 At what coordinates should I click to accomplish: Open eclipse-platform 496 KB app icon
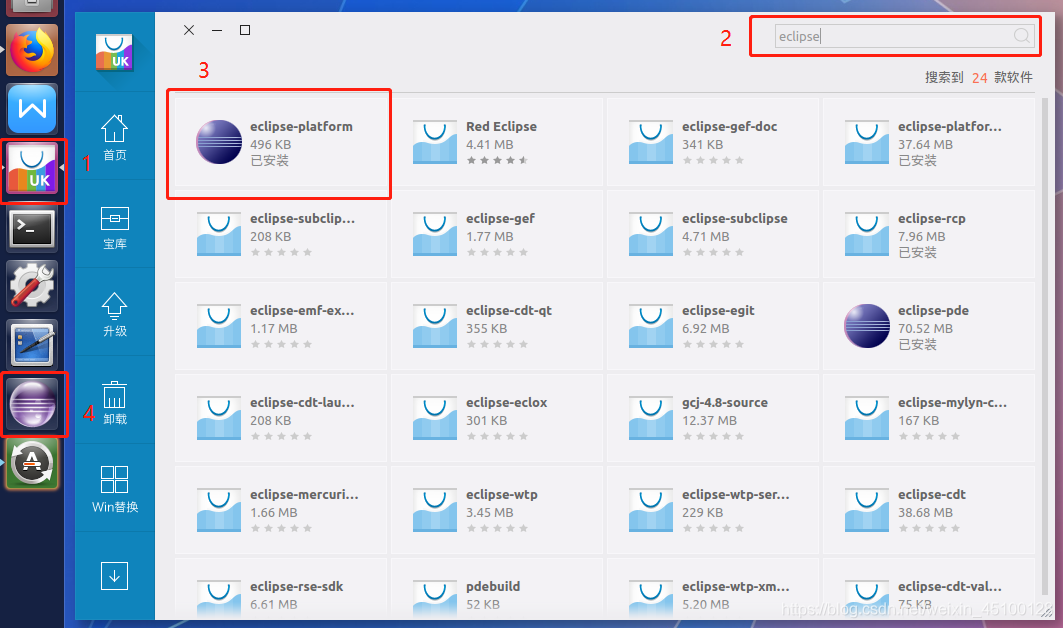(x=219, y=142)
